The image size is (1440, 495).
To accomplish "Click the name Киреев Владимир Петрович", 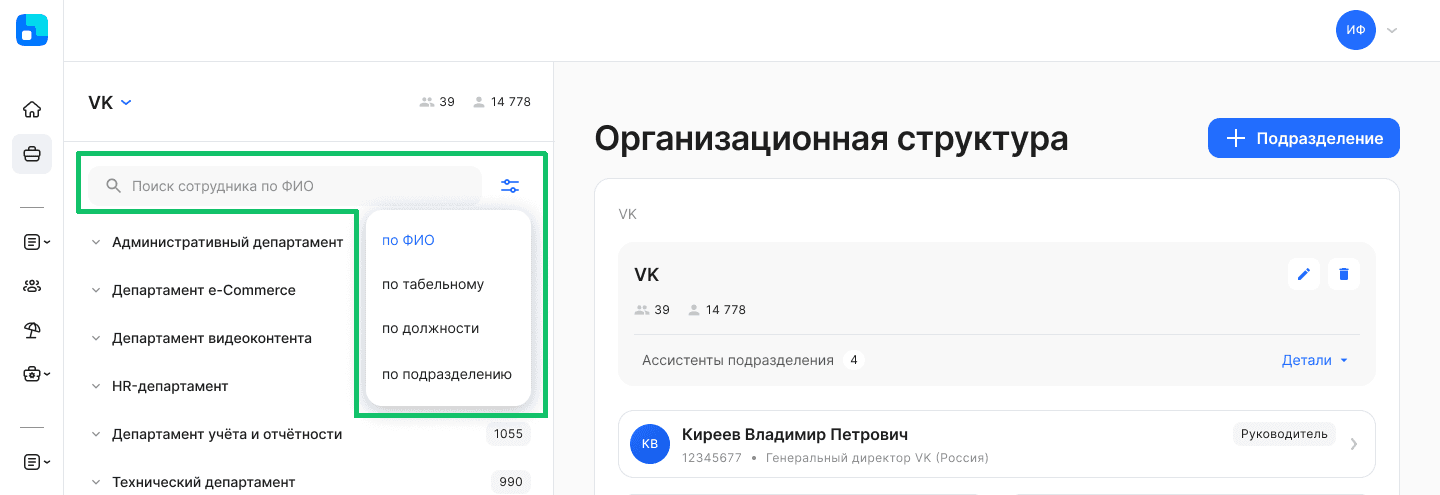I will click(x=795, y=434).
